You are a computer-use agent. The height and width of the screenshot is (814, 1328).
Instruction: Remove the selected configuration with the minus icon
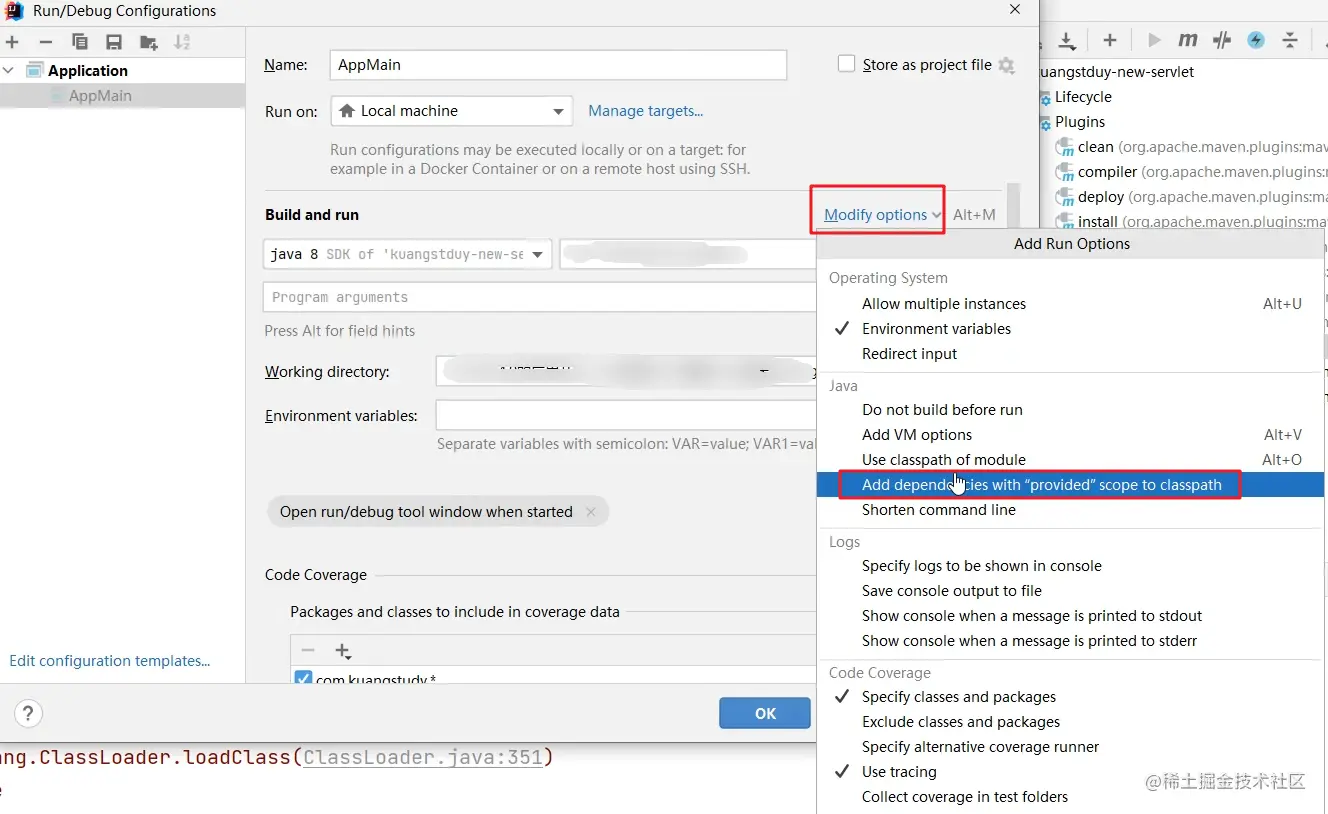tap(46, 42)
